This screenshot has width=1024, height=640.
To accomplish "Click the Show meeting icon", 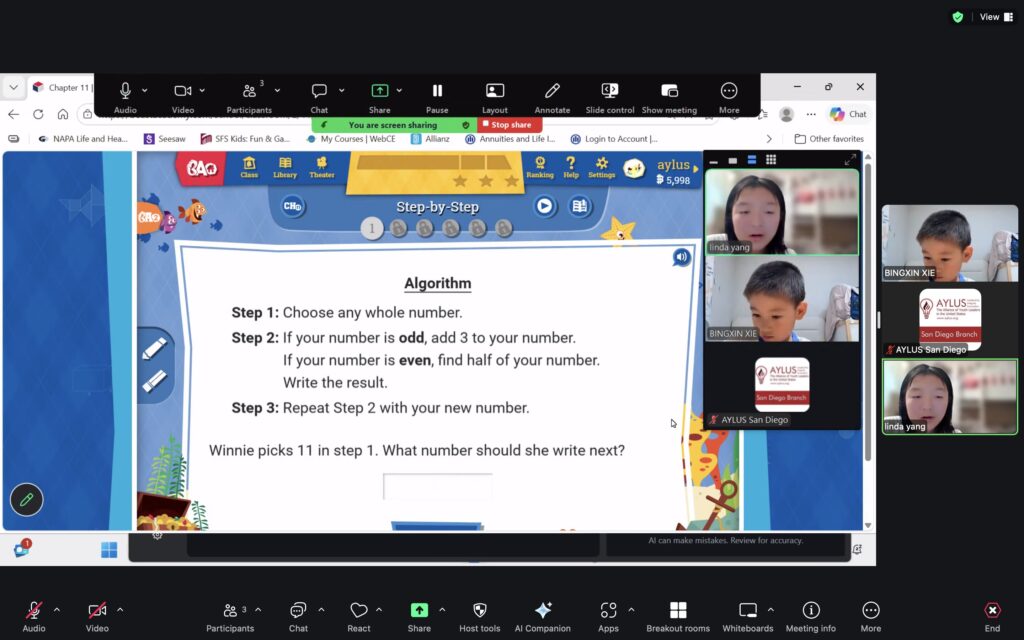I will (669, 92).
